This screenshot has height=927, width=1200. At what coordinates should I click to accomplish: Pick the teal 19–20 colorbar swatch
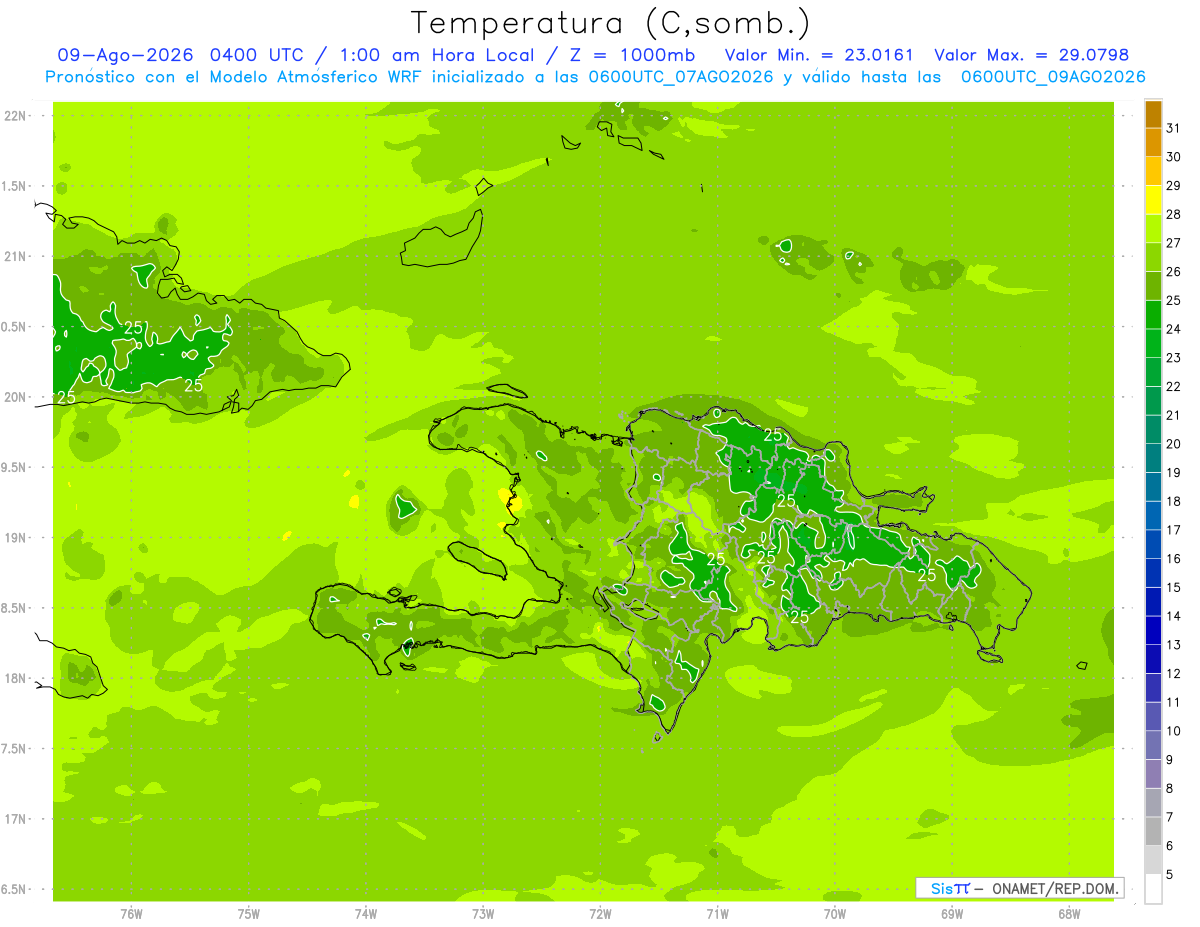tap(1153, 458)
